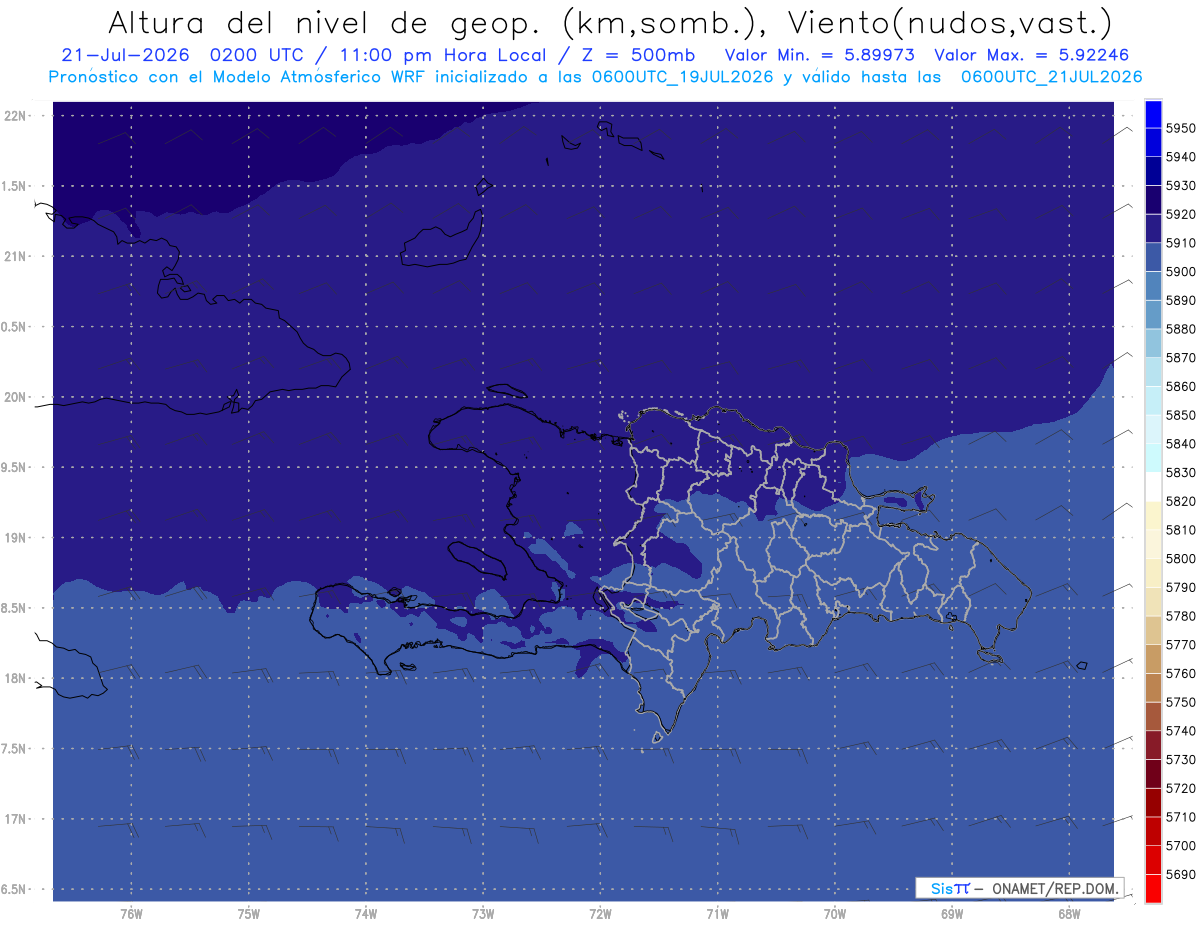Click the '68W' longitude label

coord(1069,914)
